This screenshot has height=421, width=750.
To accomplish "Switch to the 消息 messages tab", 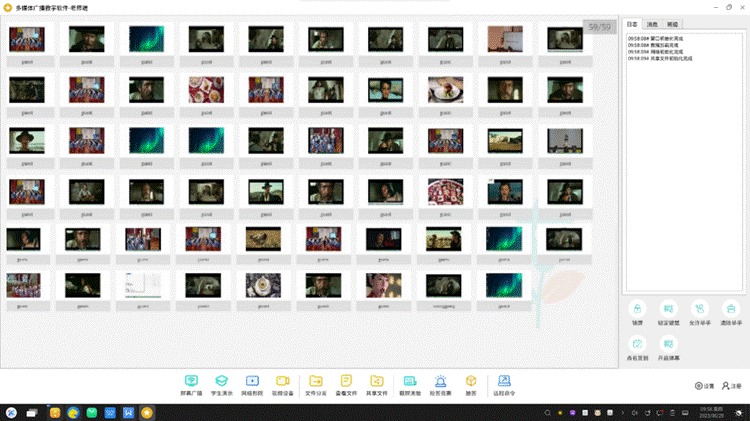I will pos(652,23).
